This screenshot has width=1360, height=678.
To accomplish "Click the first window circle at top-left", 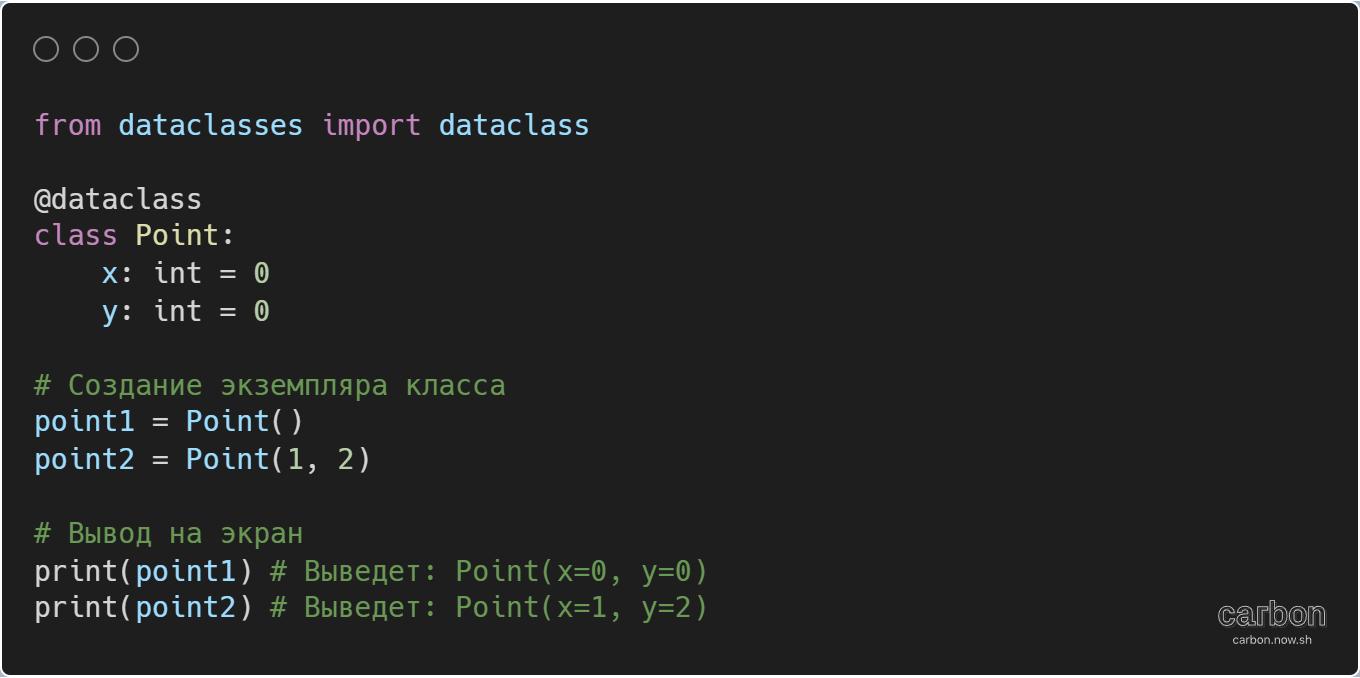I will pyautogui.click(x=46, y=49).
